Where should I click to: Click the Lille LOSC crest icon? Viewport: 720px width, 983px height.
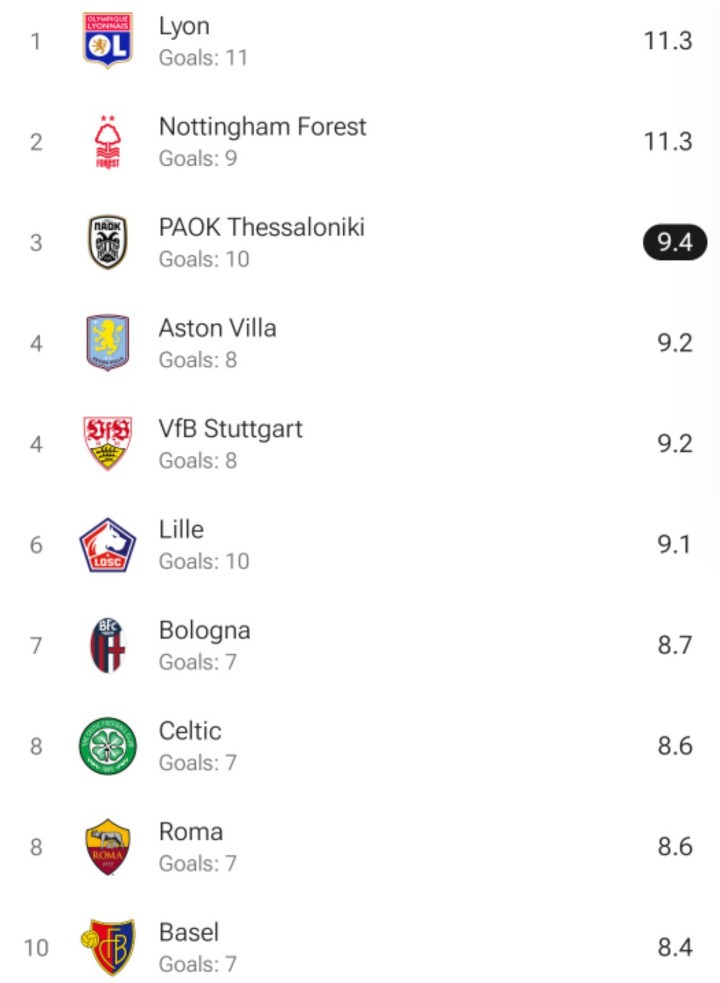107,545
